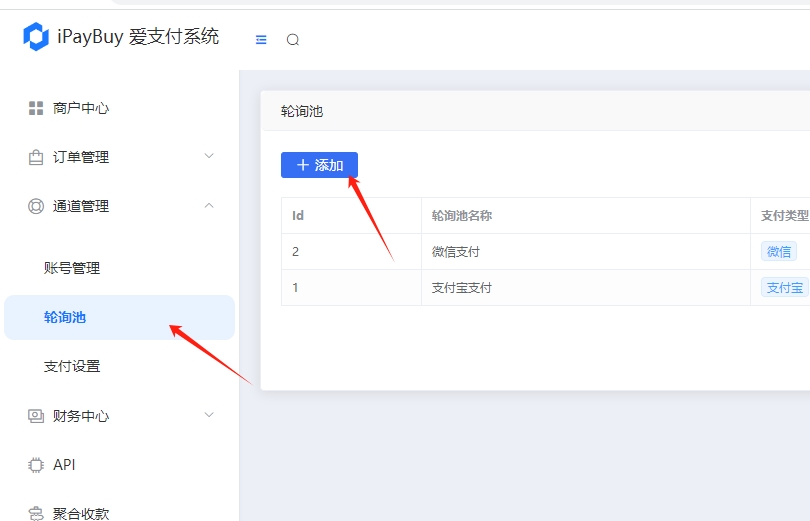This screenshot has height=521, width=810.
Task: Open 账号管理 submenu item
Action: click(72, 268)
